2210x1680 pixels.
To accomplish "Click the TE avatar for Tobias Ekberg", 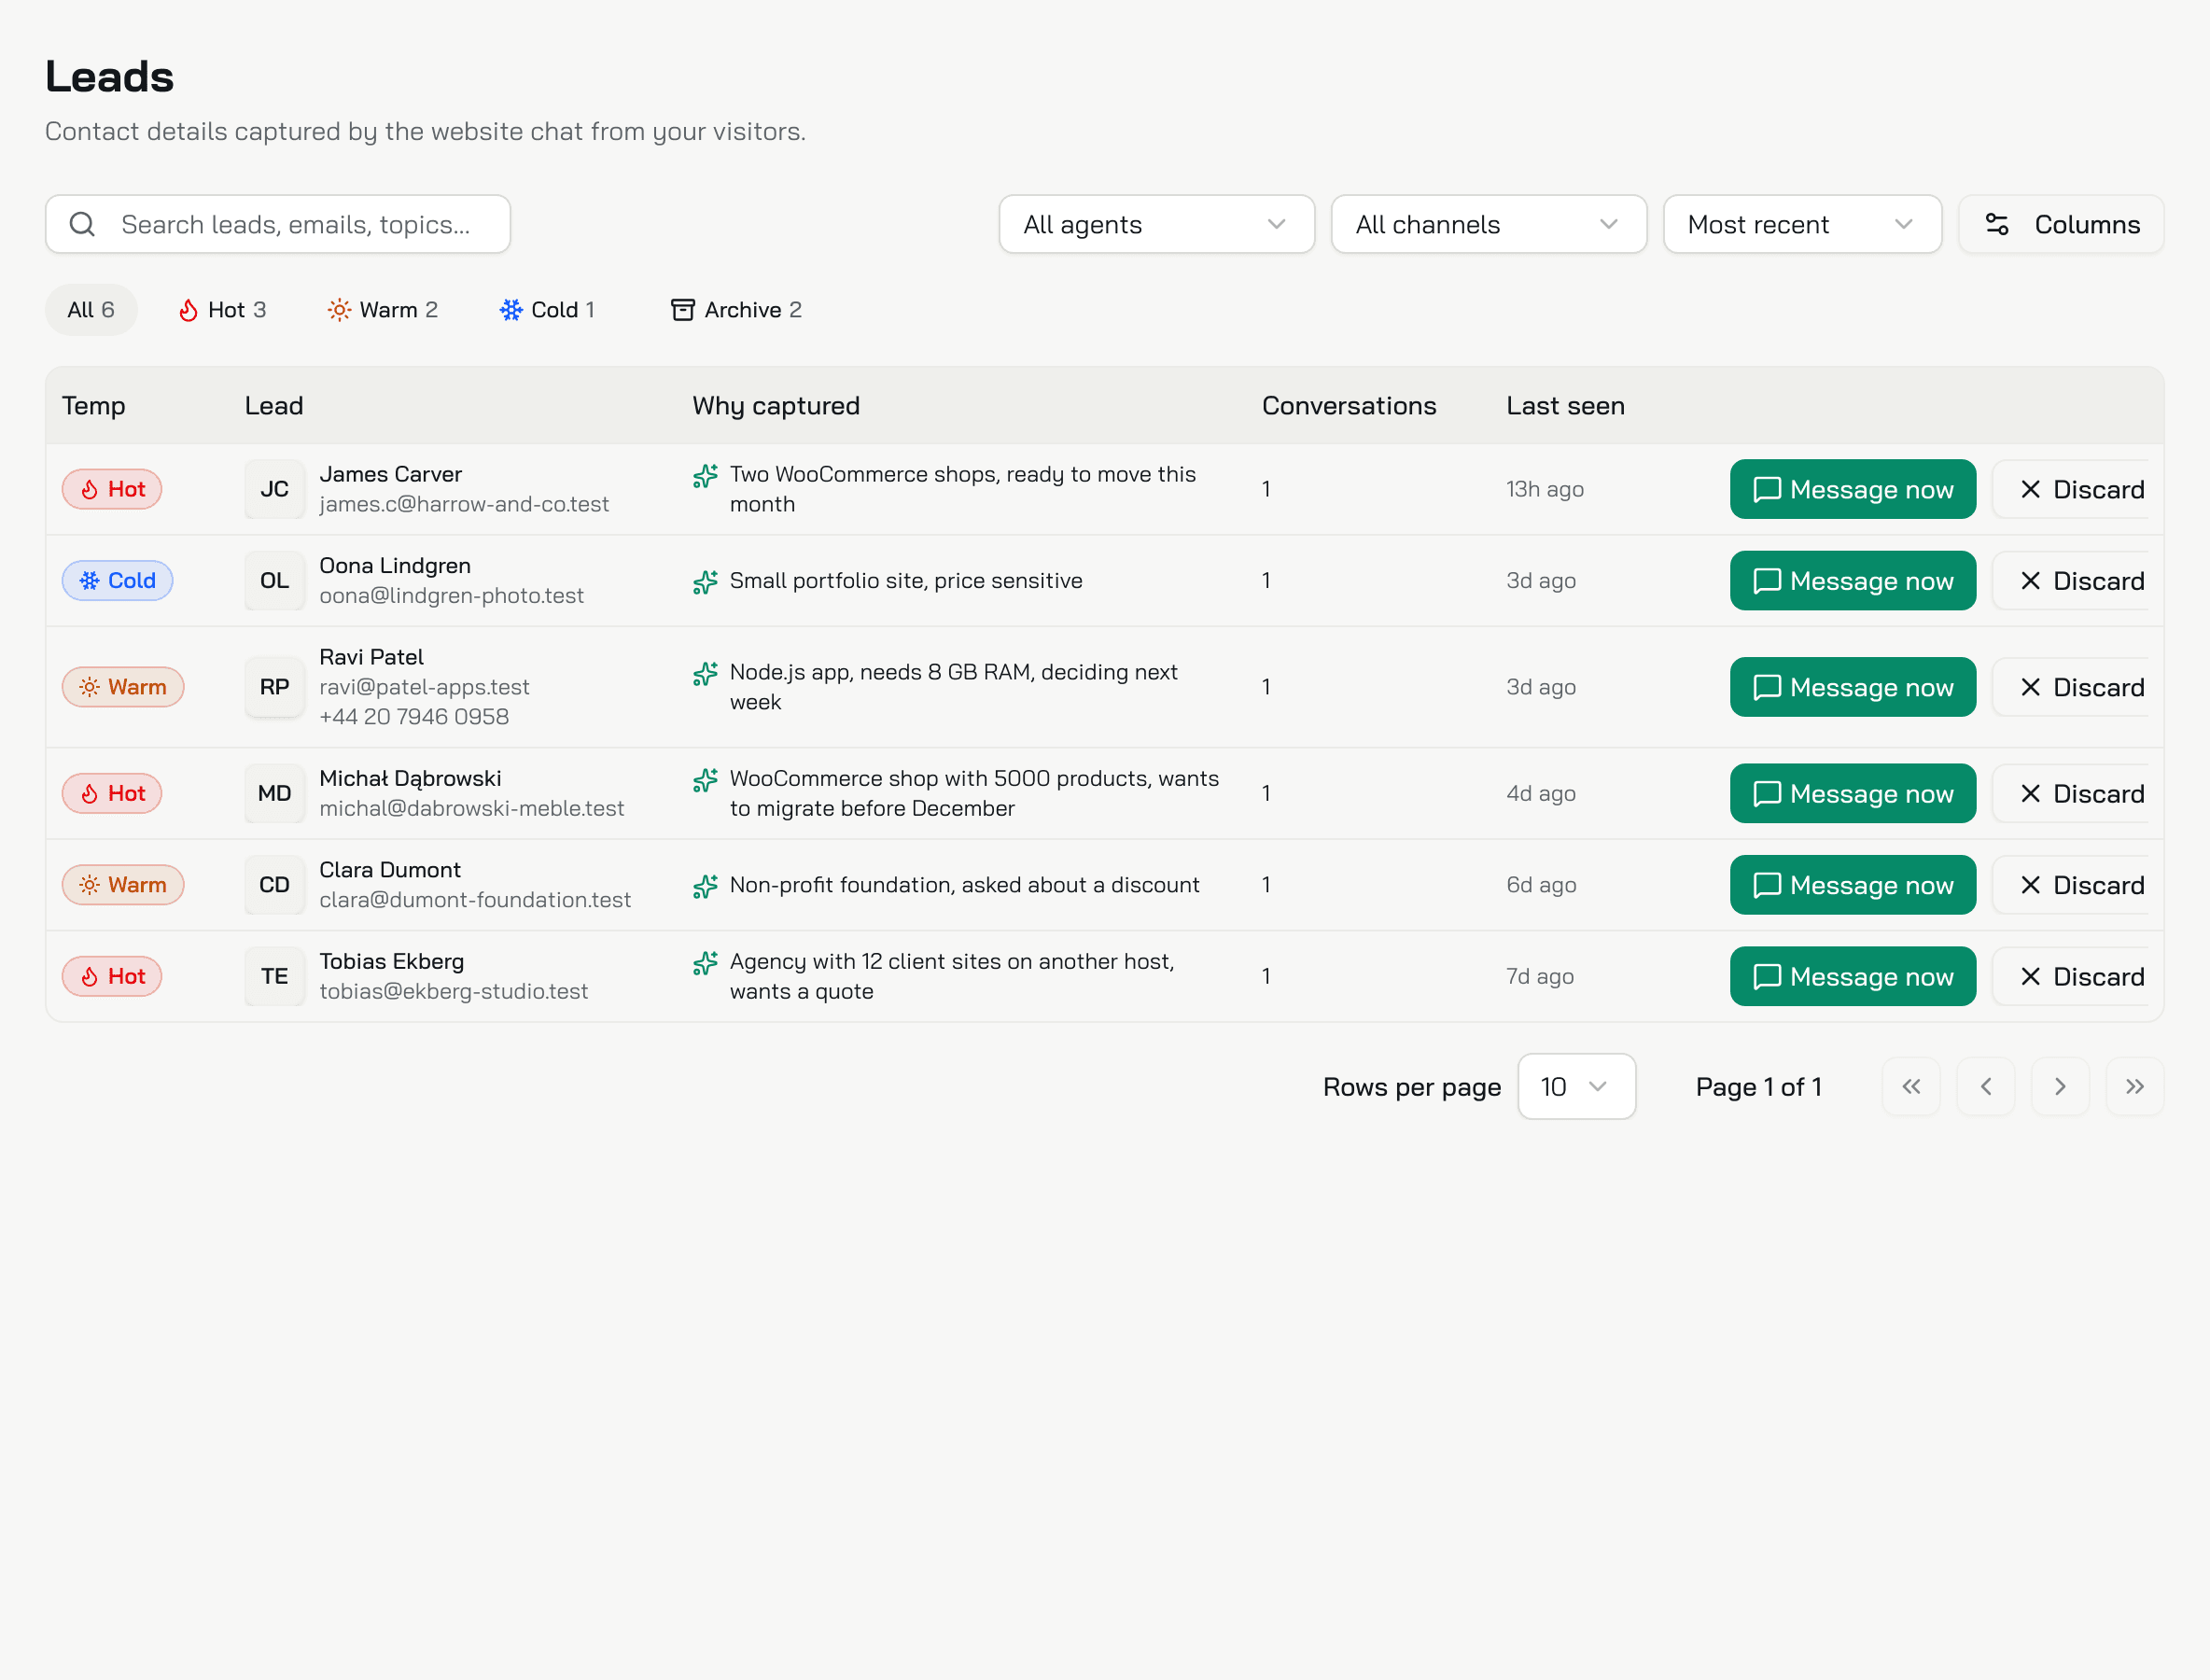I will tap(274, 976).
